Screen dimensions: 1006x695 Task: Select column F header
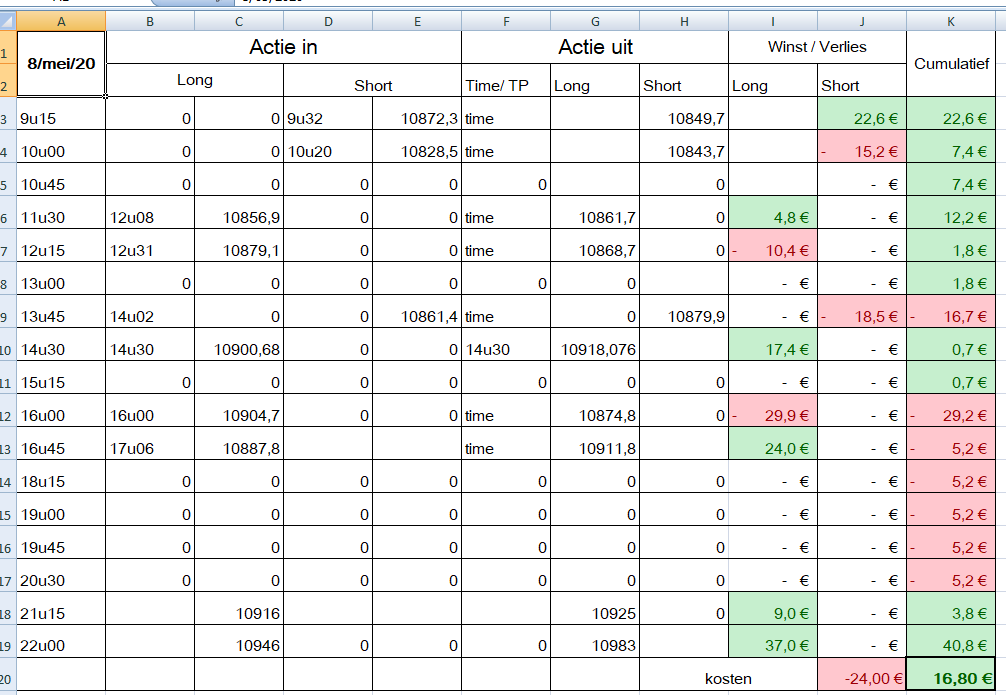[506, 20]
